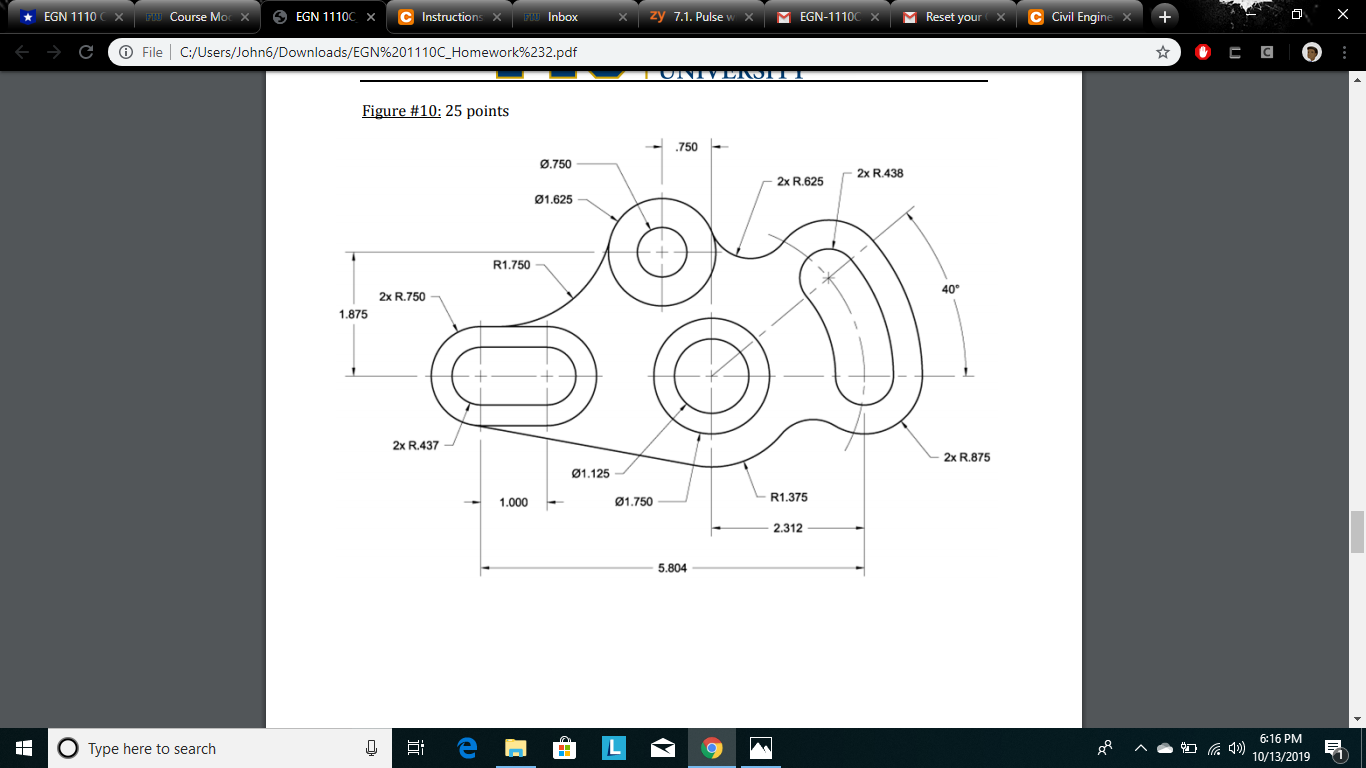
Task: Open Action Center from the notification icon
Action: (x=1335, y=748)
